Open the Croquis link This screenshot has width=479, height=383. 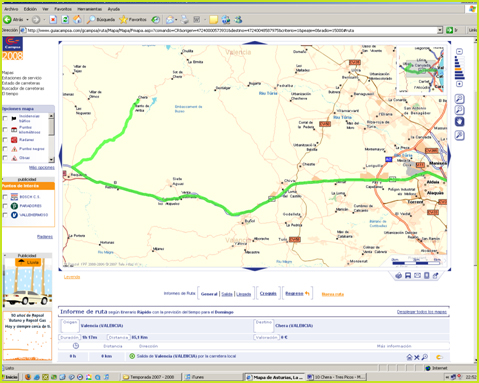(x=268, y=294)
